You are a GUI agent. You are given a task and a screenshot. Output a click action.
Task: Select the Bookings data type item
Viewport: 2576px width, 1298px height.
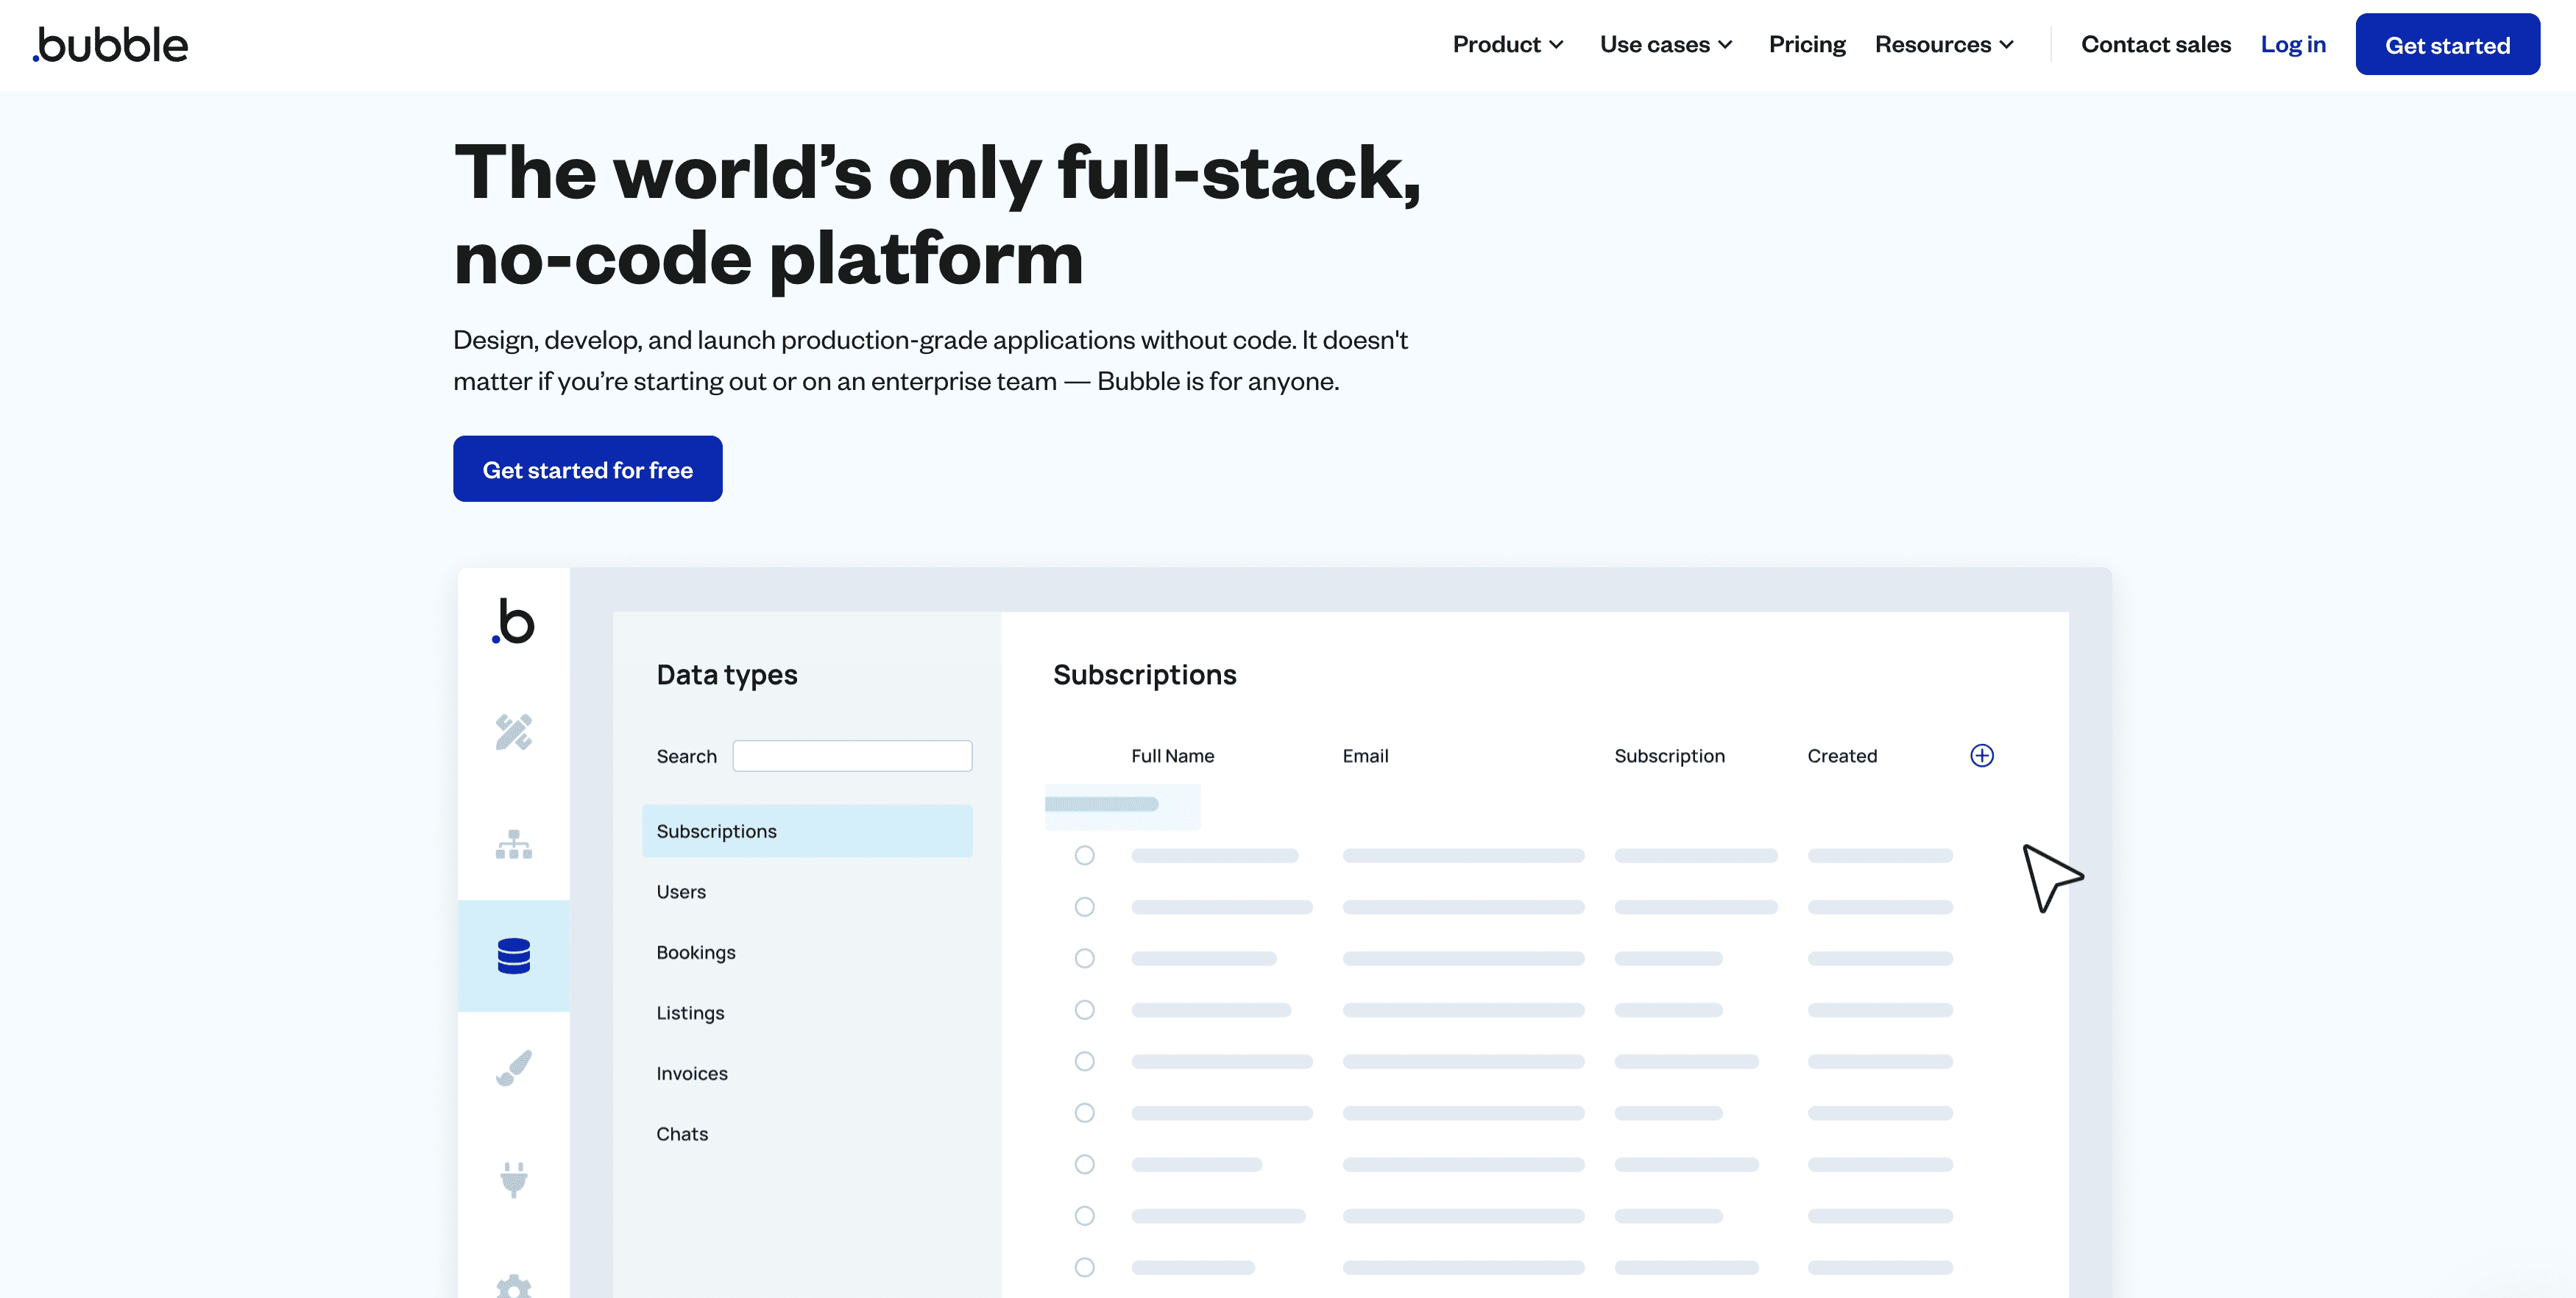click(x=696, y=951)
